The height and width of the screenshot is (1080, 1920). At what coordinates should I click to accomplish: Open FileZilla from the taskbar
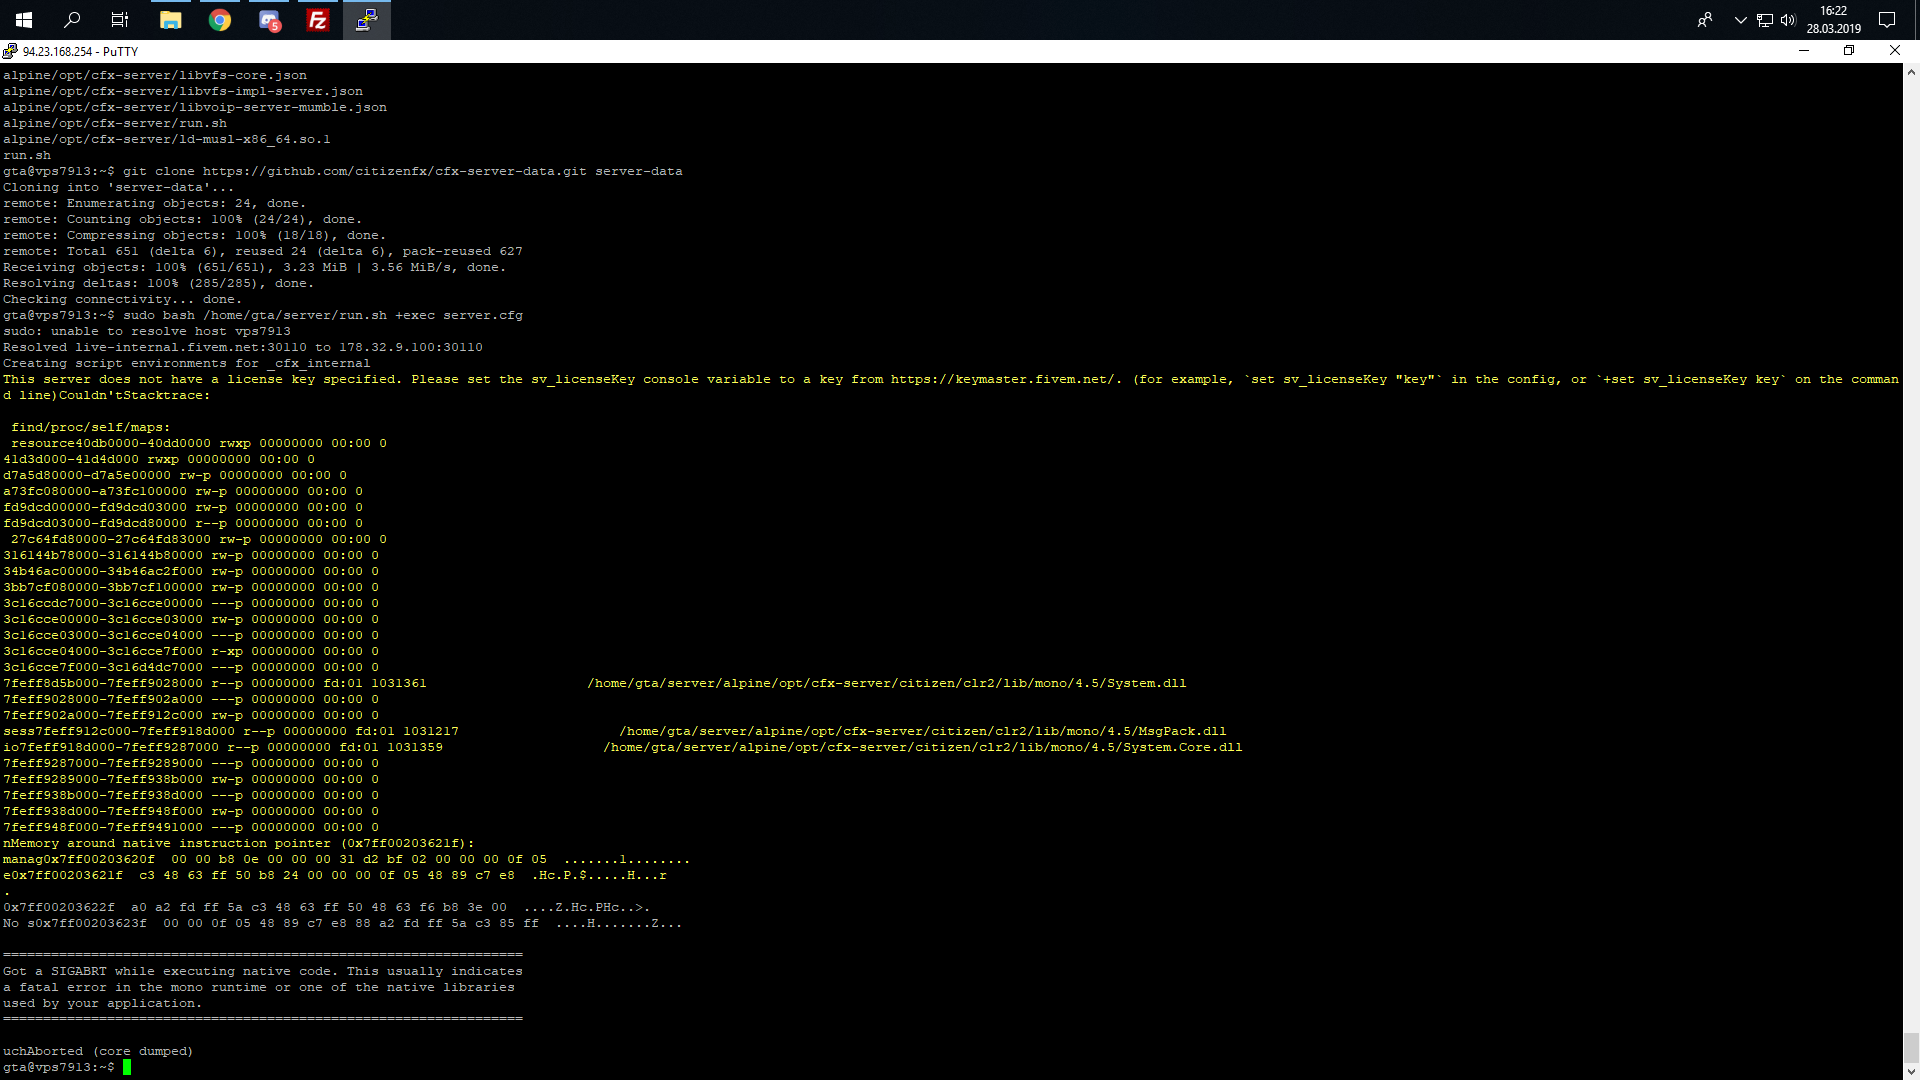click(x=318, y=20)
